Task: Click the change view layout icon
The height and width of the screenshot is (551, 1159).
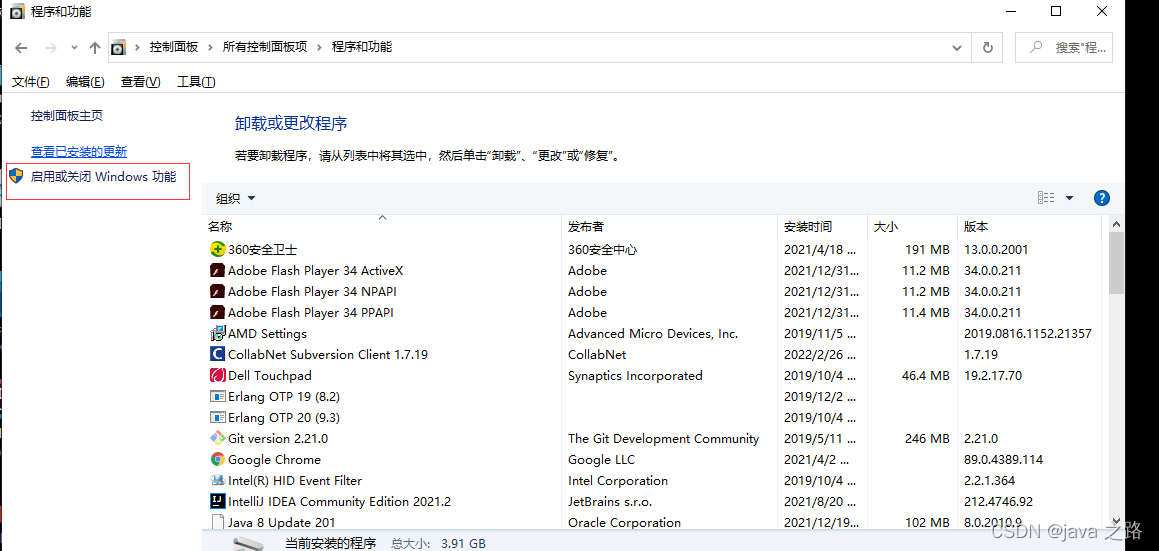Action: (1046, 197)
